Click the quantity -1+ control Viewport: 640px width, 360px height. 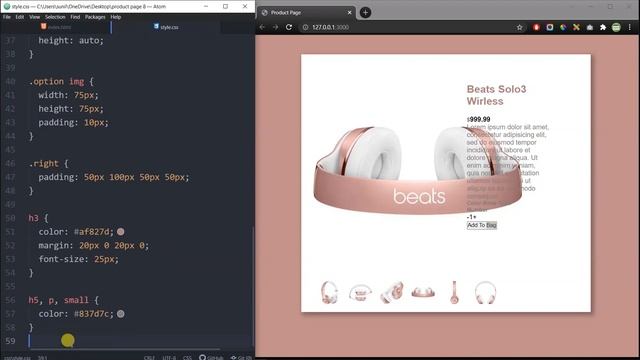(471, 217)
